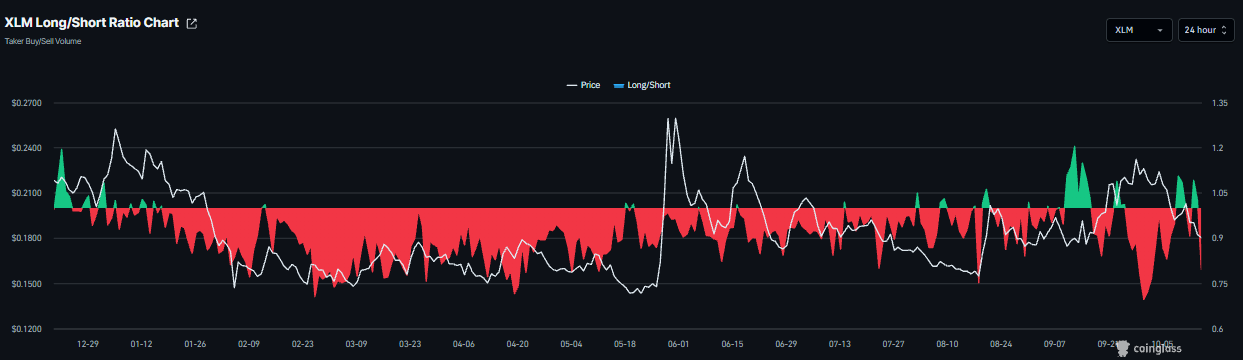The width and height of the screenshot is (1243, 360).
Task: Click the white Price legend line marker
Action: (572, 85)
